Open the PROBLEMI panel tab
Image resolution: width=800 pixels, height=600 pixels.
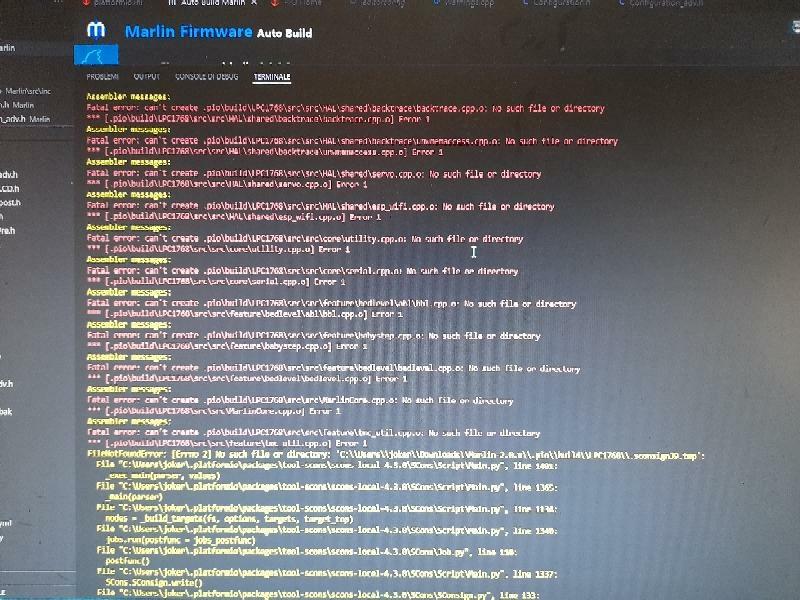coord(103,77)
